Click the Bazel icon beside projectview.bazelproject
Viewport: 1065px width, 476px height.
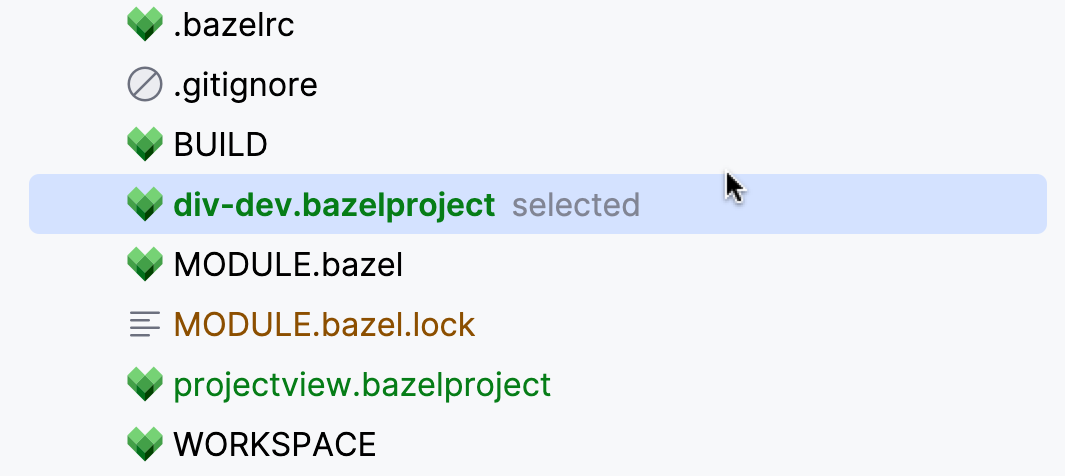tap(145, 384)
